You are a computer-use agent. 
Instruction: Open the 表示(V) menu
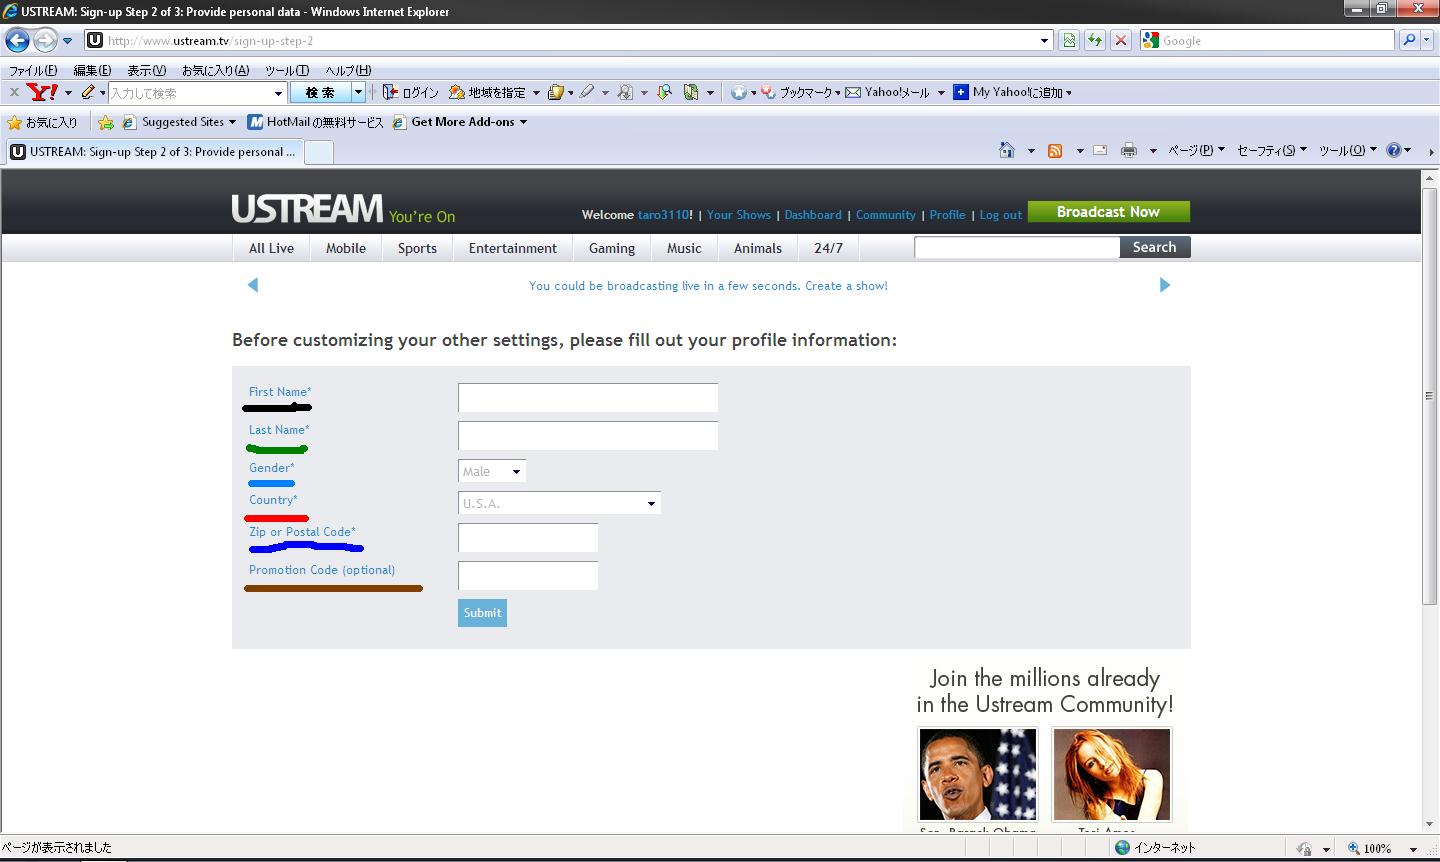point(146,70)
